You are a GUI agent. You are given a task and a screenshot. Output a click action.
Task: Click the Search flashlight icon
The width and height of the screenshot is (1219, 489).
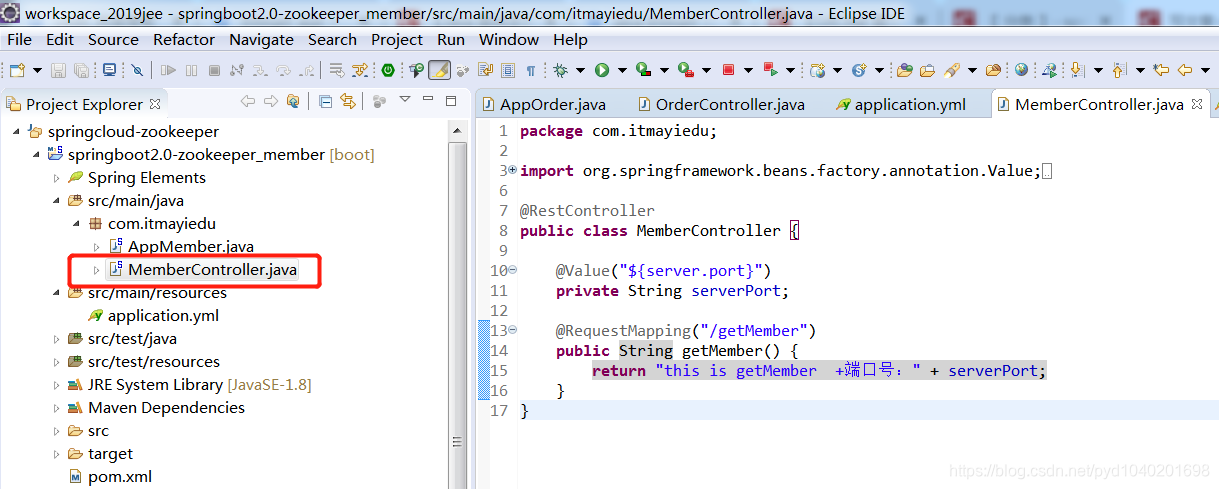tap(951, 70)
